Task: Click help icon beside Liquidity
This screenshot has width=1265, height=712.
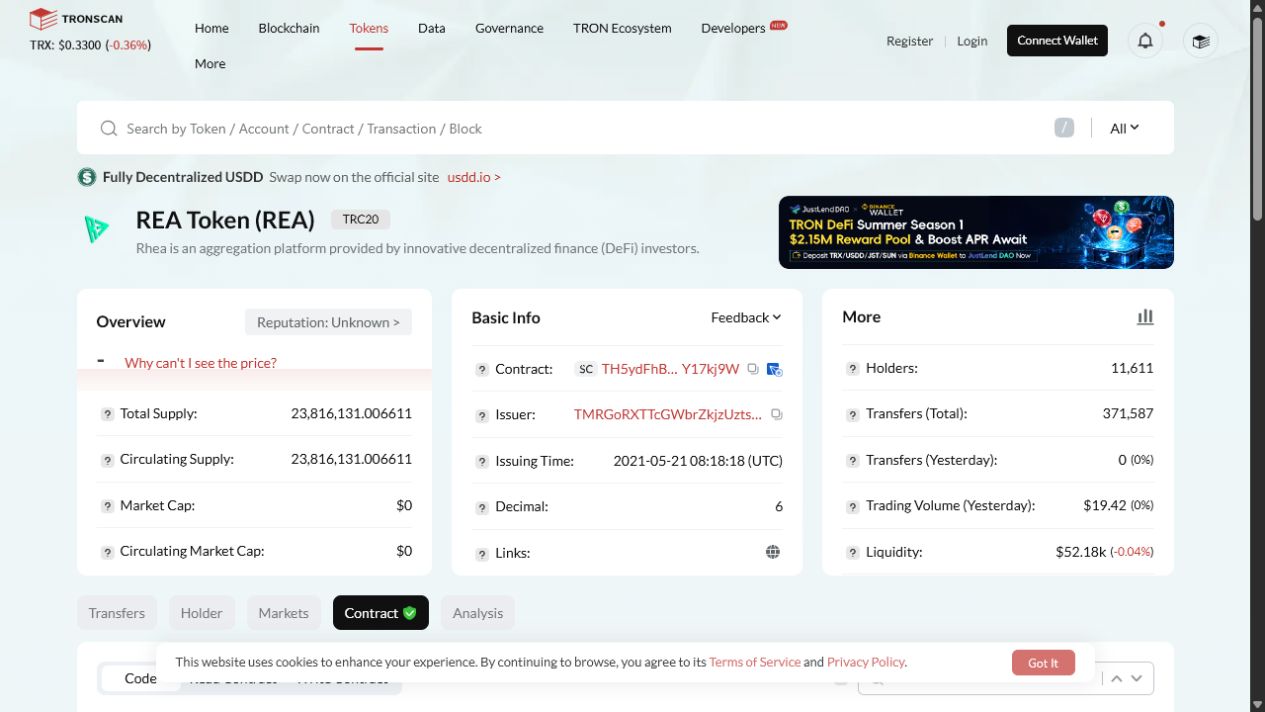Action: (x=853, y=552)
